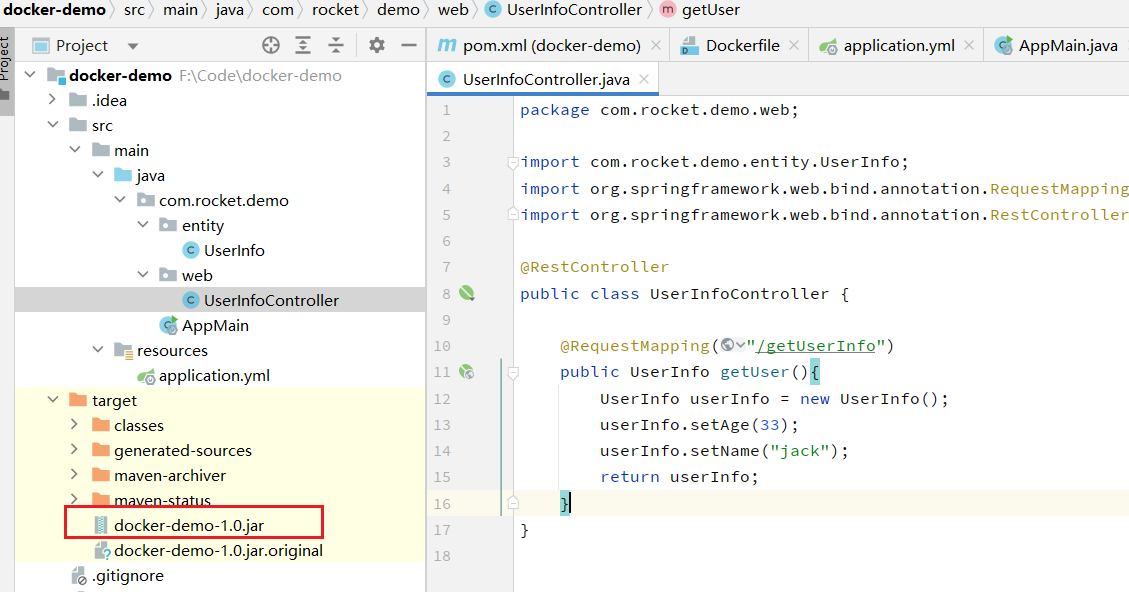The image size is (1129, 592).
Task: Collapse the com.rocket.demo package chevron
Action: [x=120, y=199]
